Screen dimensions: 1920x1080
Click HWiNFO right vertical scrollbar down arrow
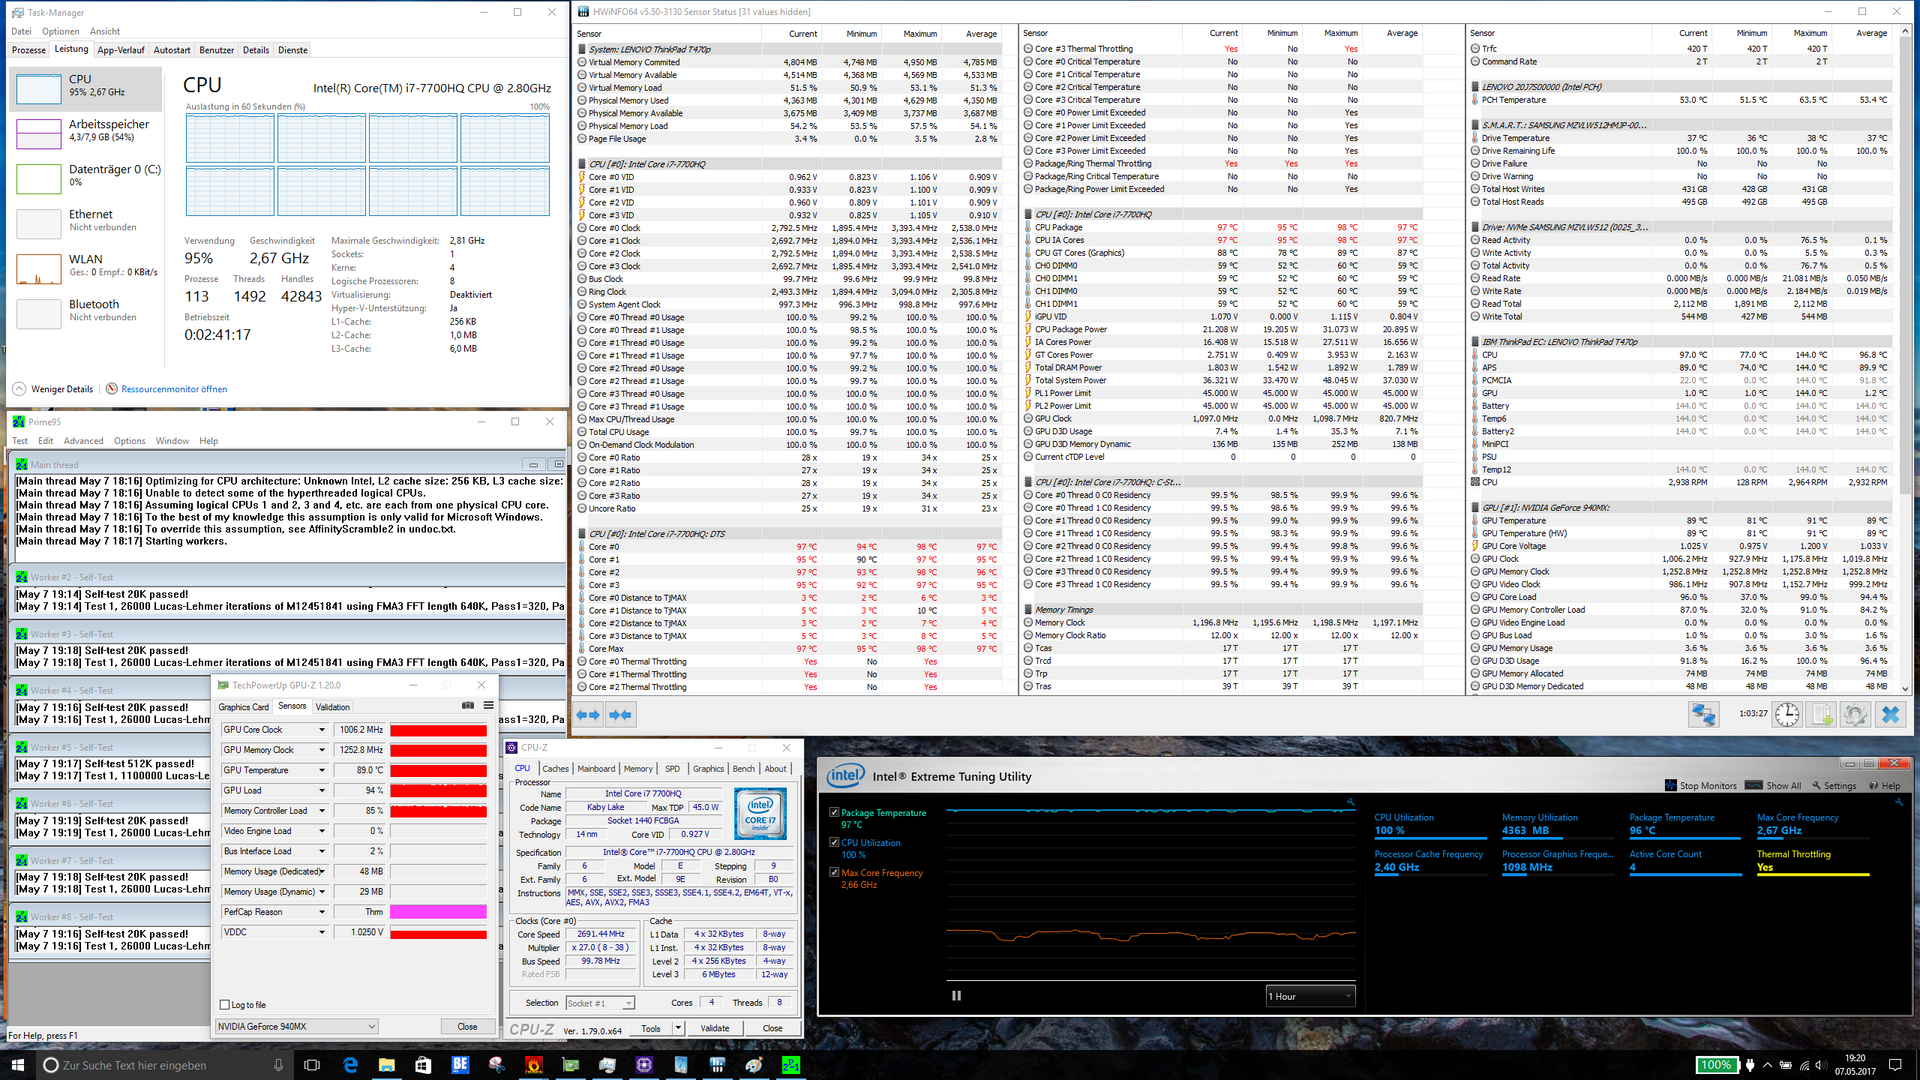(x=1905, y=689)
